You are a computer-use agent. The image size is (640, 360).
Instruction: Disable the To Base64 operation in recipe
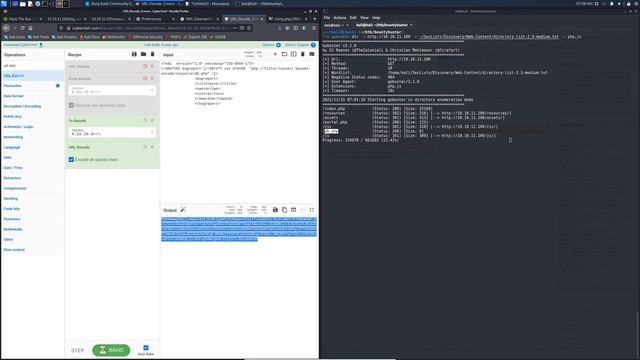(145, 120)
